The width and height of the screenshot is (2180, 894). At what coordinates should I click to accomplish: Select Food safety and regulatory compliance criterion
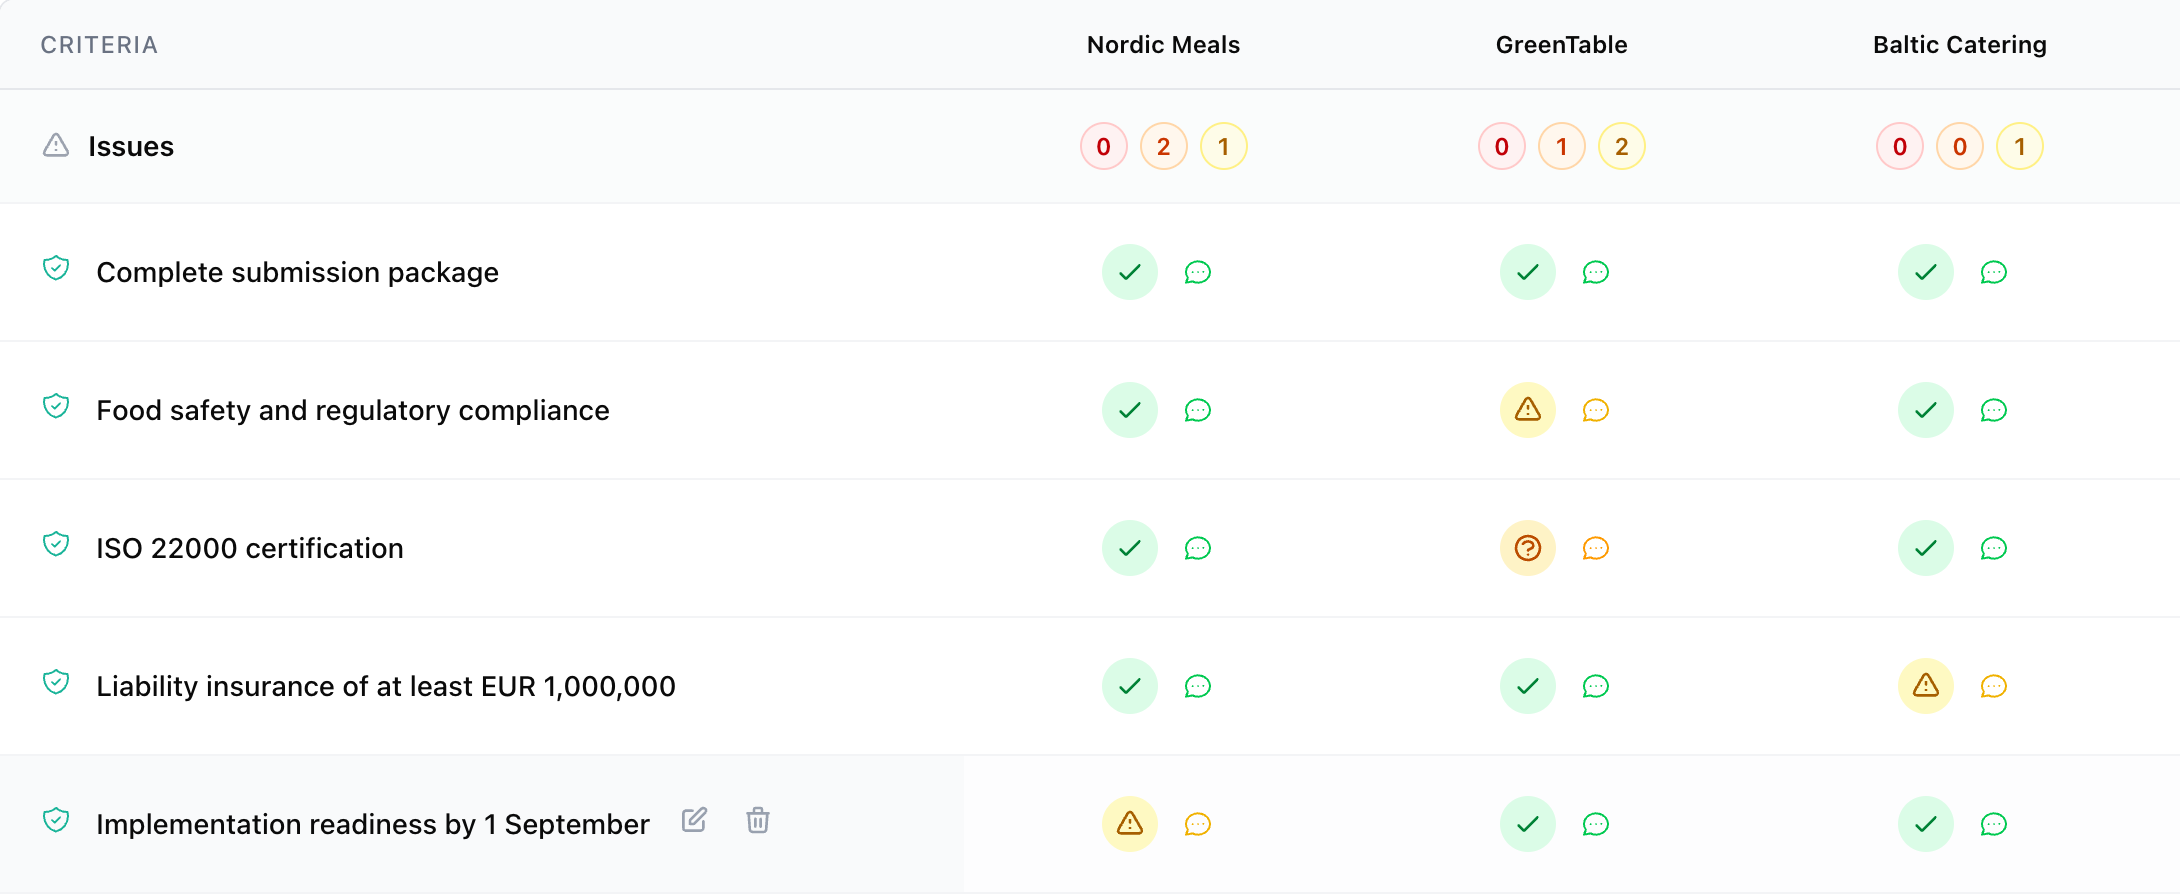pyautogui.click(x=353, y=410)
